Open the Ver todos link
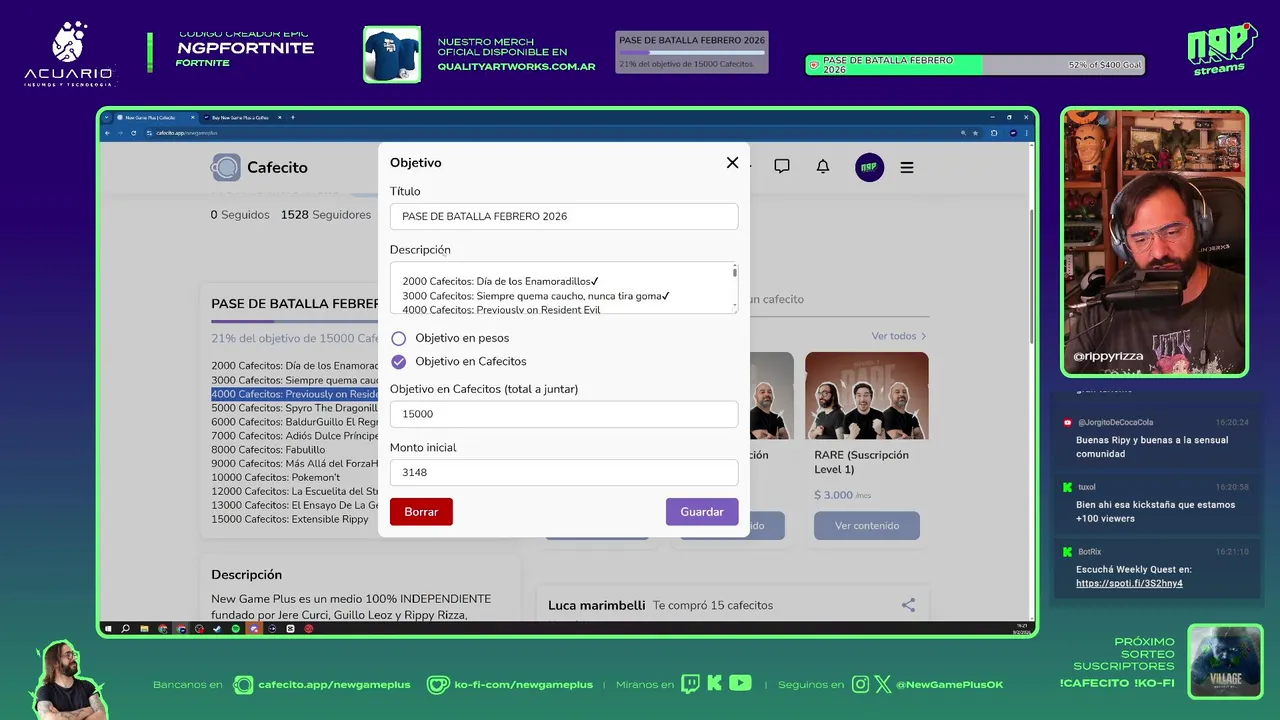1280x720 pixels. coord(899,336)
